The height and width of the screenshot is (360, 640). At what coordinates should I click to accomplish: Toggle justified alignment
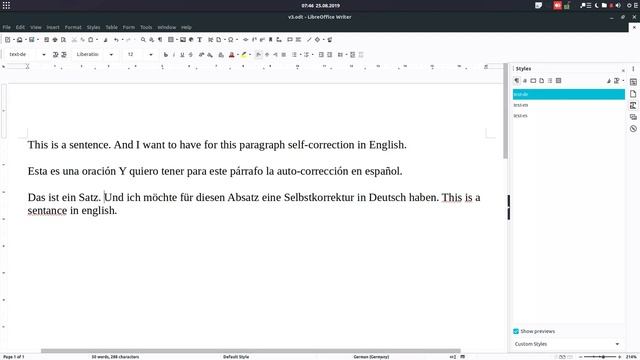[284, 54]
